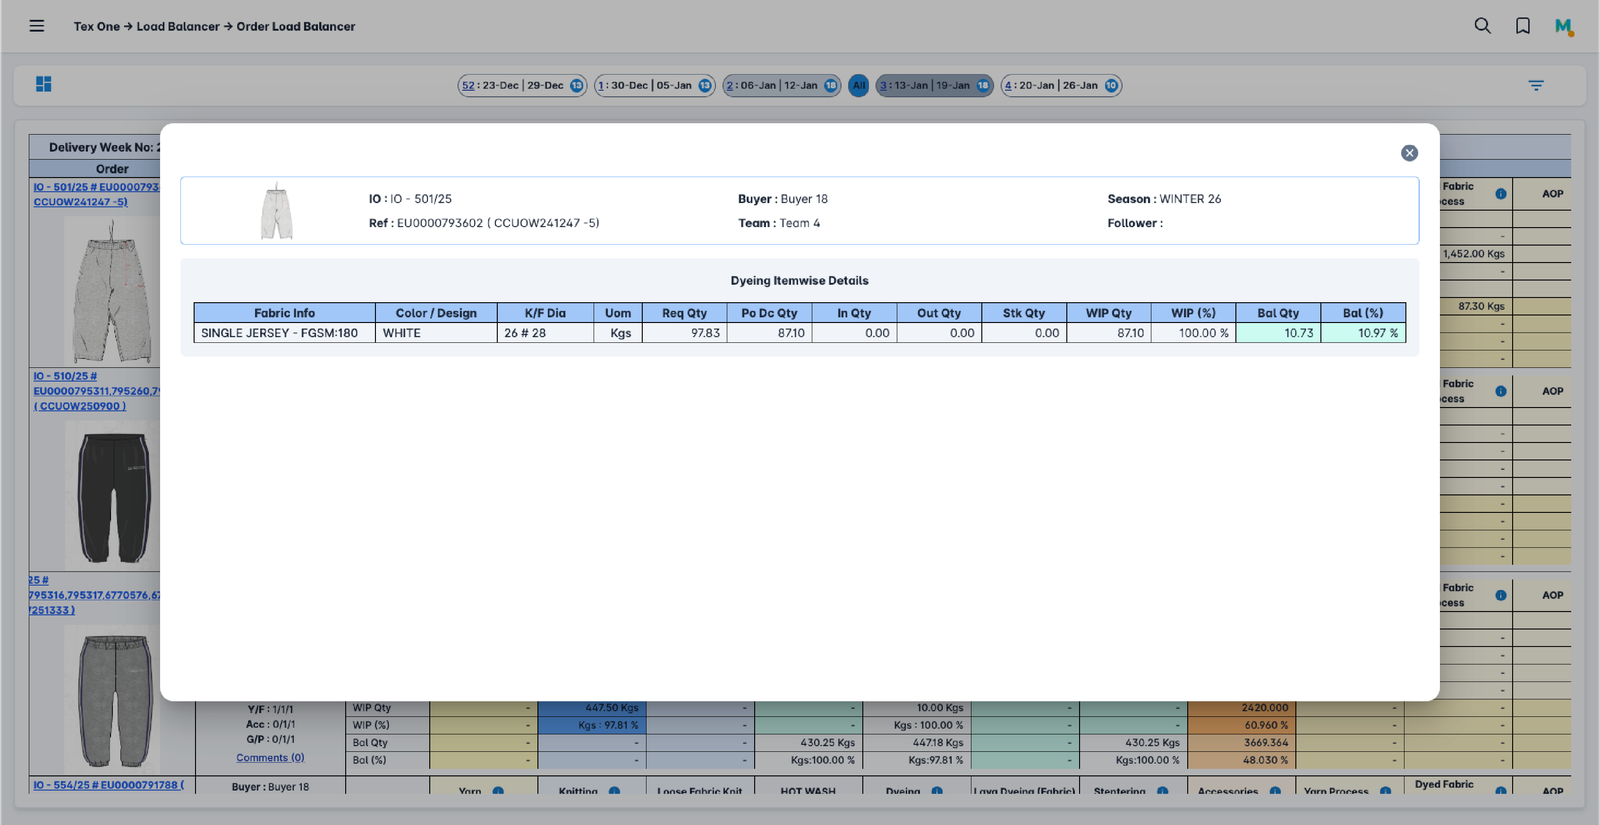Viewport: 1600px width, 825px height.
Task: Select week 3: 13-Jan to 19-Jan
Action: click(933, 86)
